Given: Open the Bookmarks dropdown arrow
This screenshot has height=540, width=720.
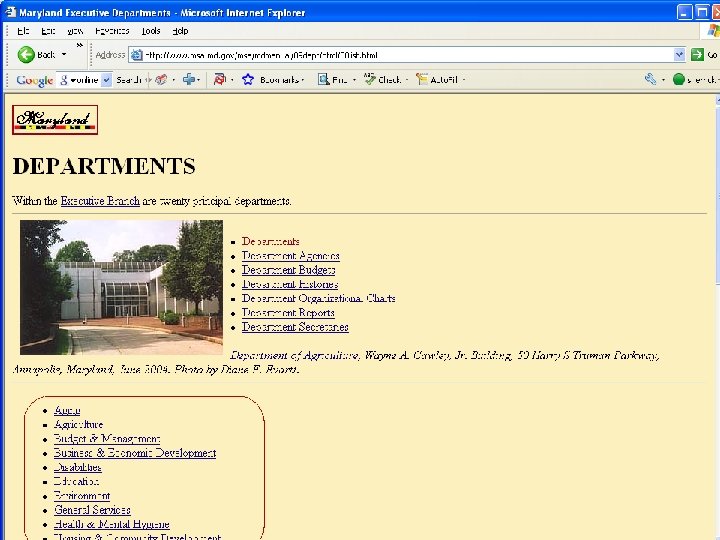Looking at the screenshot, I should click(303, 80).
